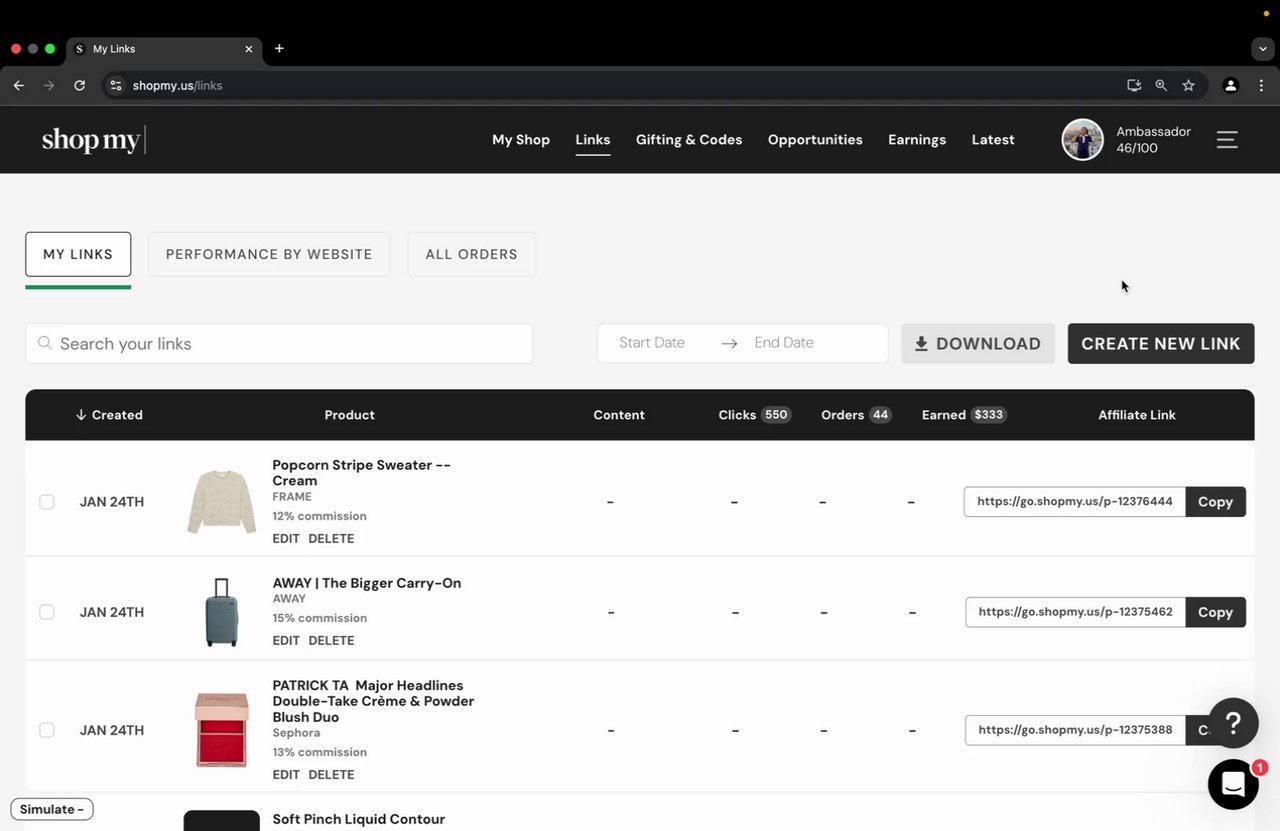
Task: Open the Start Date picker
Action: click(x=652, y=343)
